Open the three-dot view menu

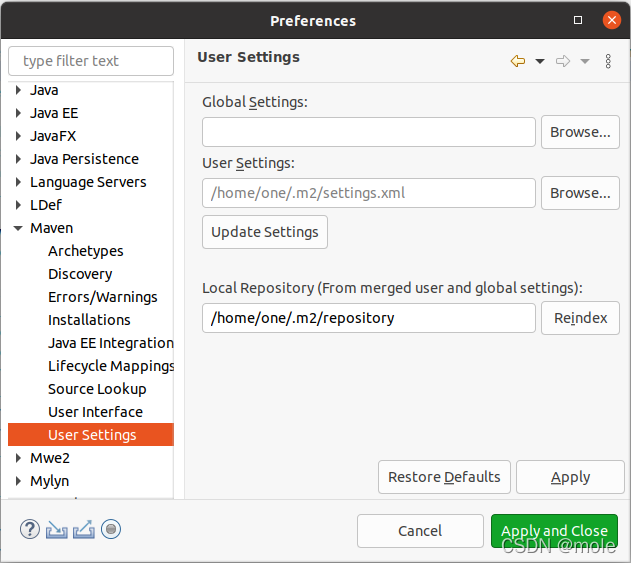coord(608,61)
